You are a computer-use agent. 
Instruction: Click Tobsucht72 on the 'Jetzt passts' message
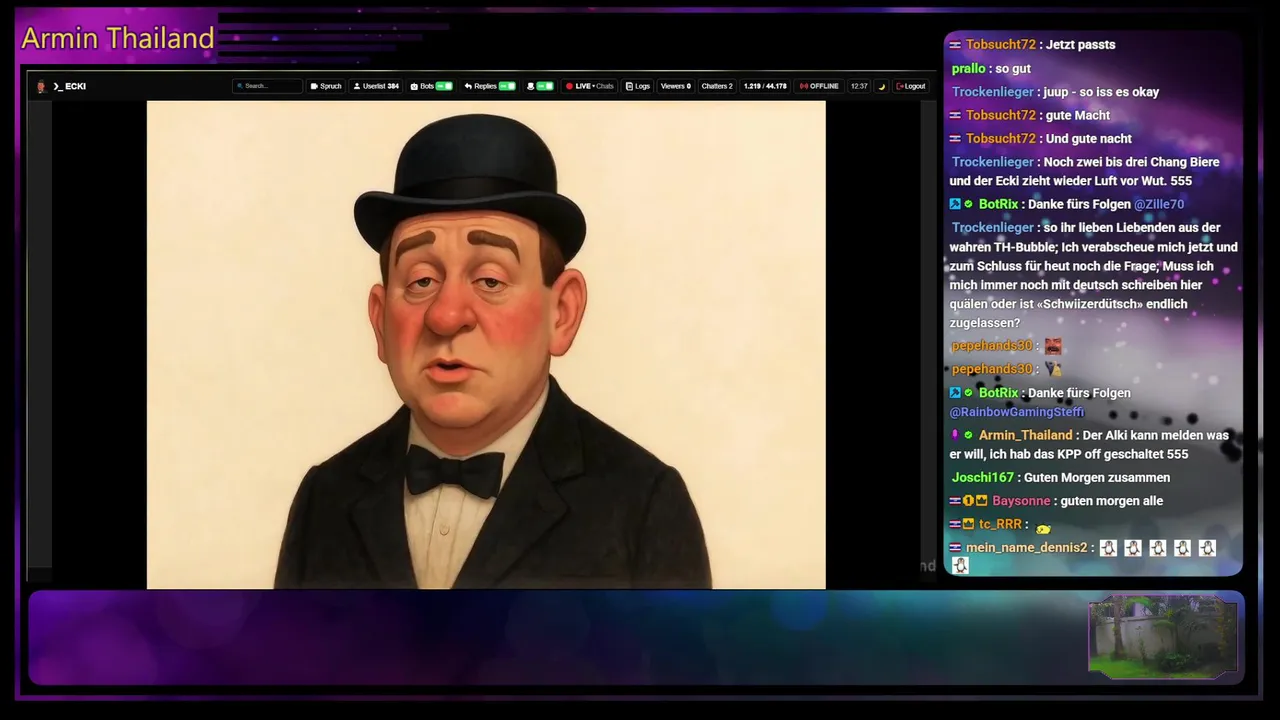click(x=1000, y=45)
